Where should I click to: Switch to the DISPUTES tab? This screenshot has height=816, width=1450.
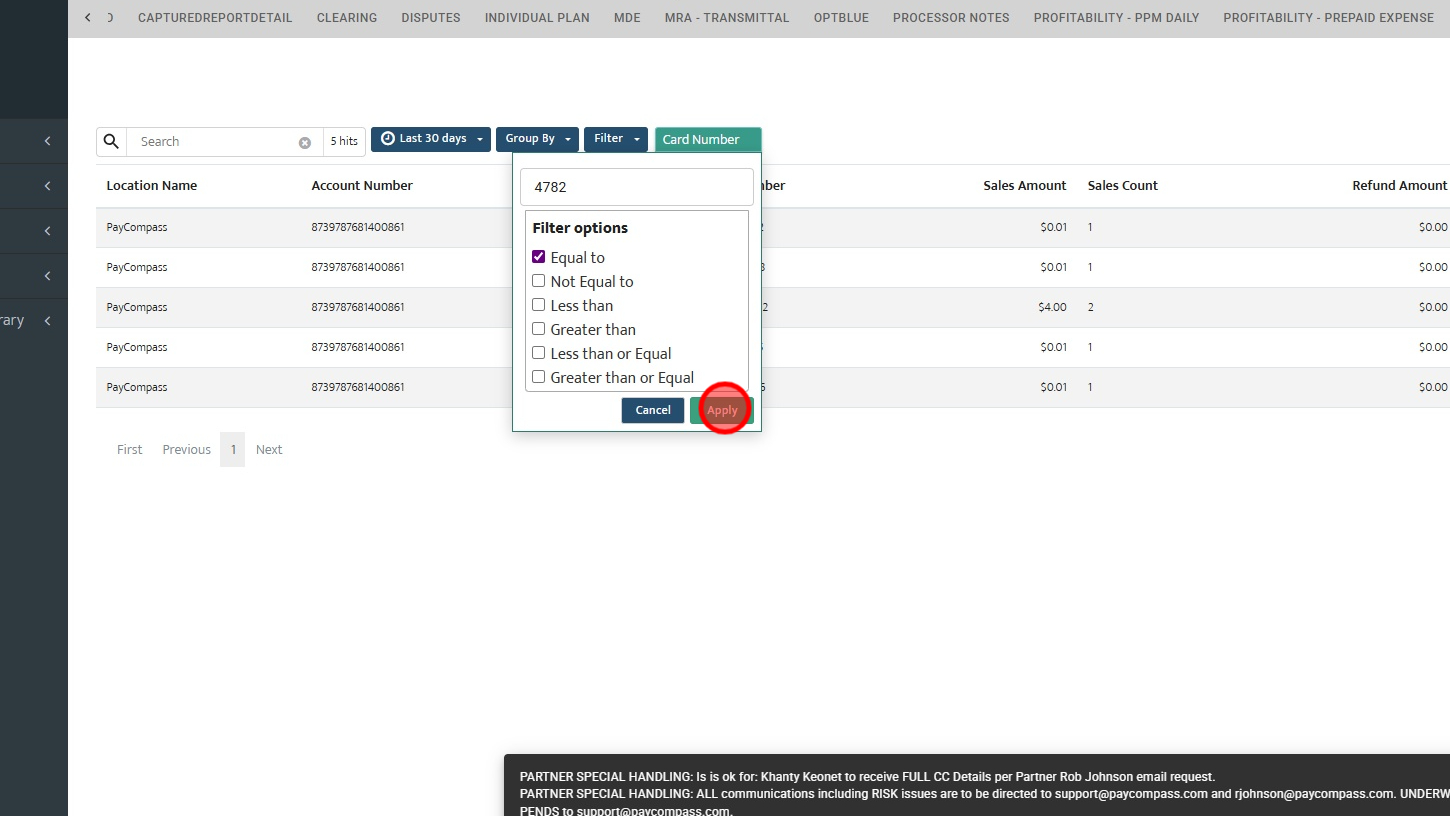(431, 18)
